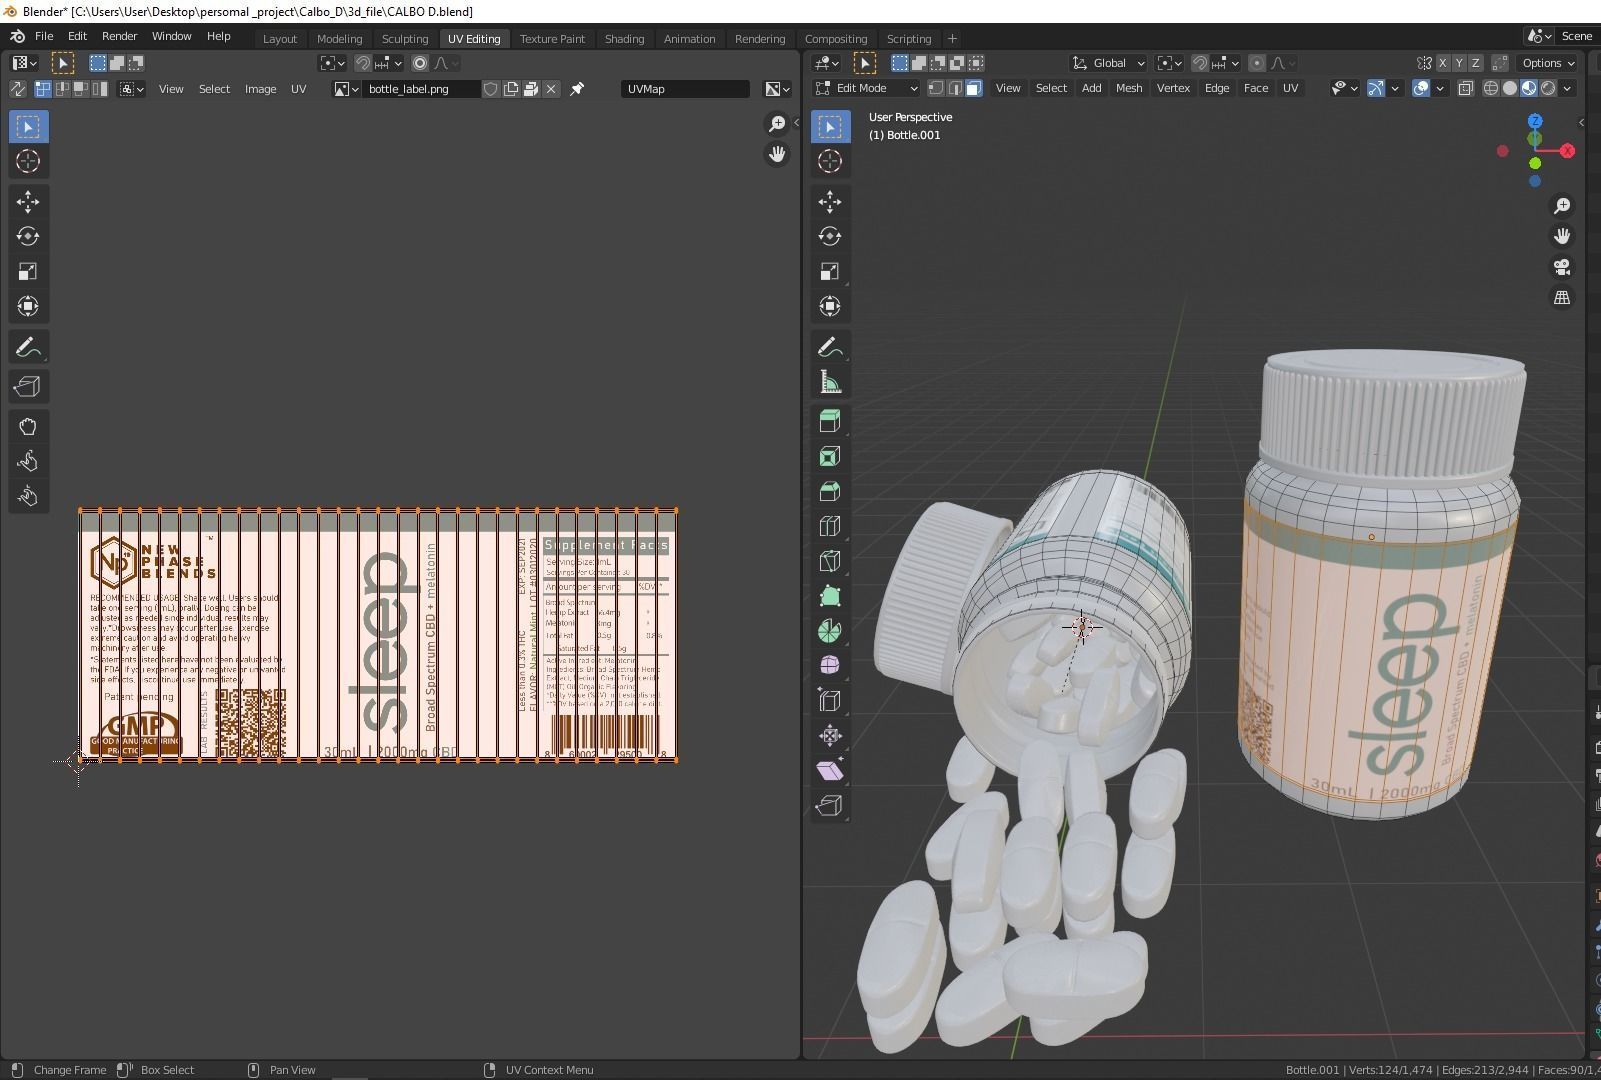The width and height of the screenshot is (1601, 1080).
Task: Choose the UV Grab sculpt tool
Action: click(x=28, y=427)
